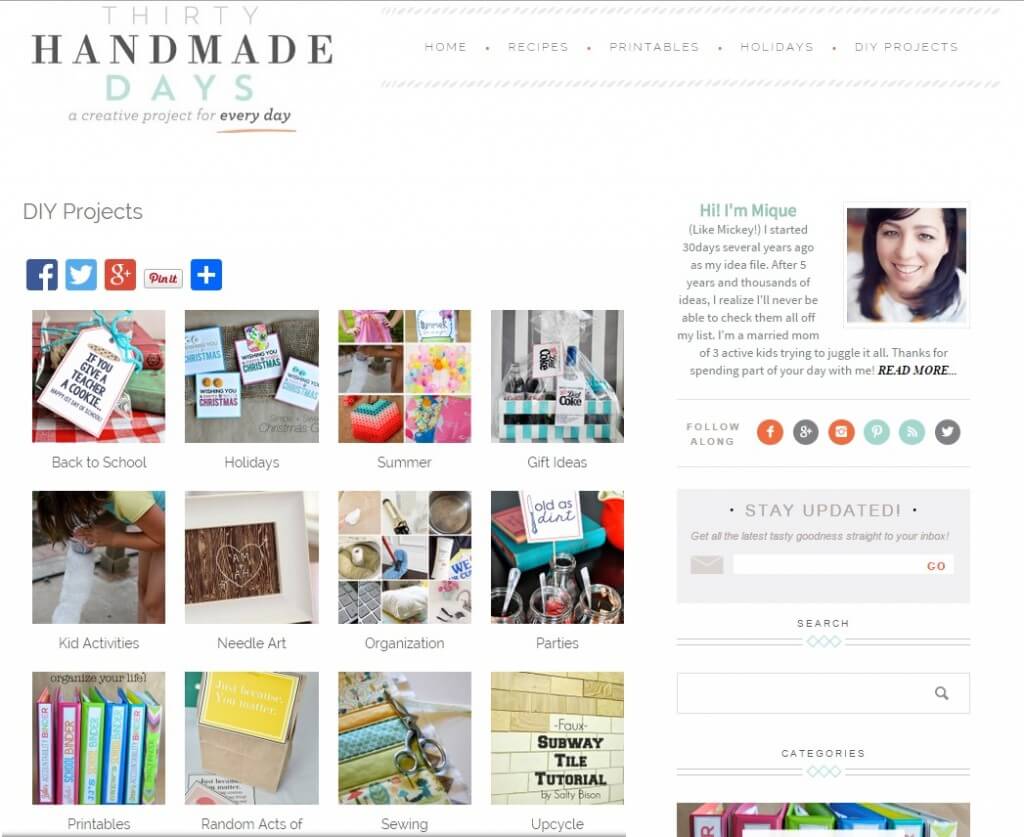Viewport: 1024px width, 837px height.
Task: Click the Stay Updated email input field
Action: (x=827, y=565)
